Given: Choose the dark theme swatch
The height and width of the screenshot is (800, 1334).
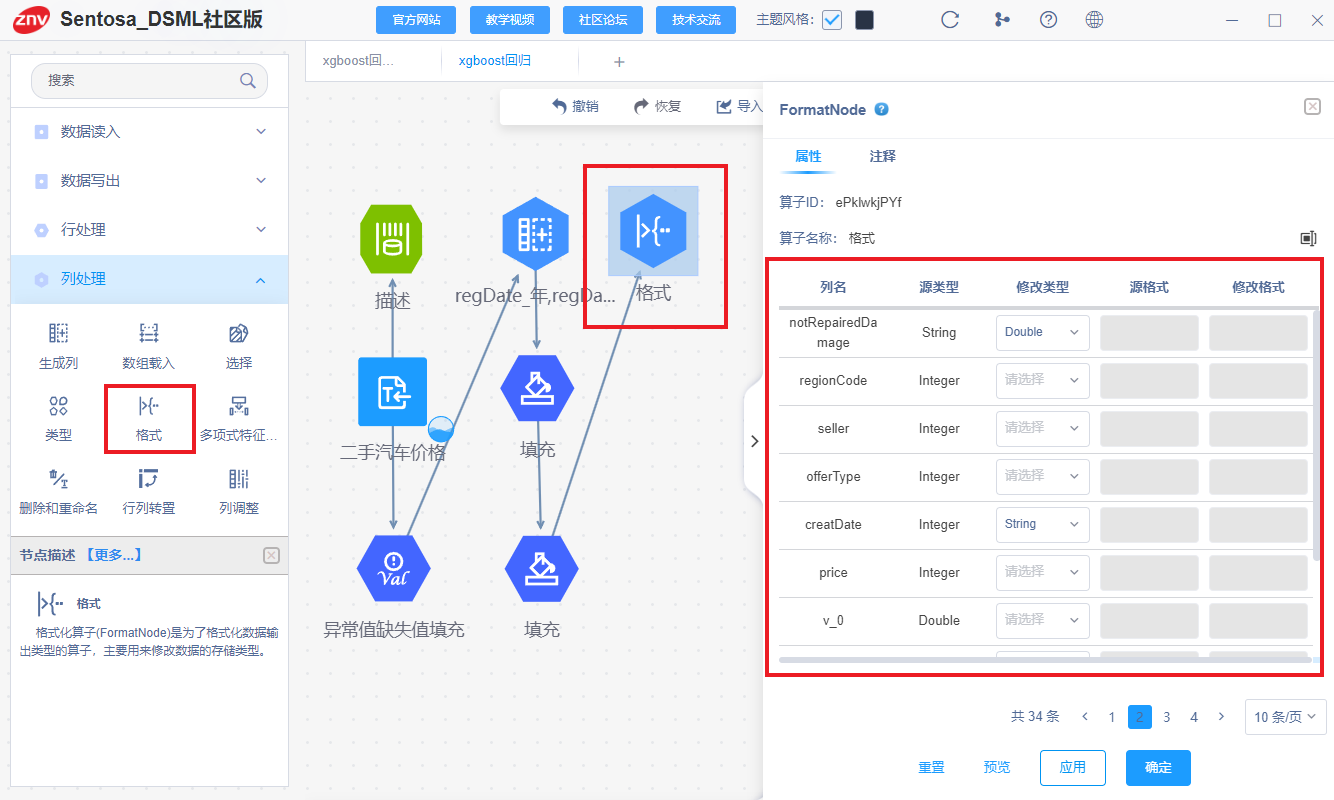Looking at the screenshot, I should click(x=864, y=20).
